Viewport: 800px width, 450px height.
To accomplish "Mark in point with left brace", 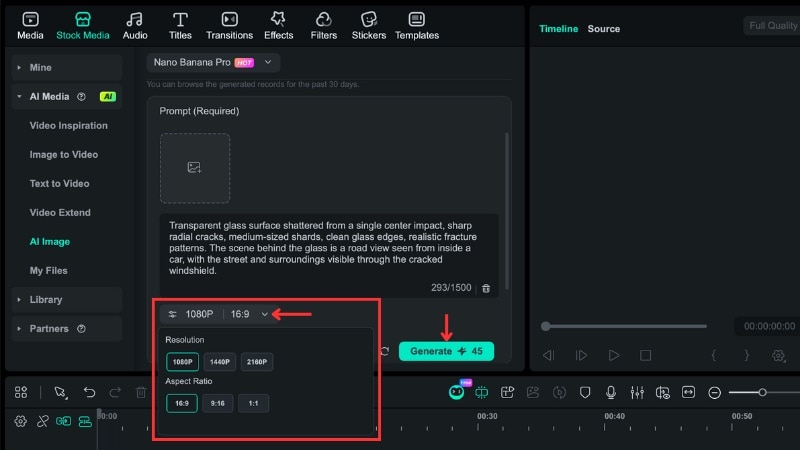I will [714, 355].
